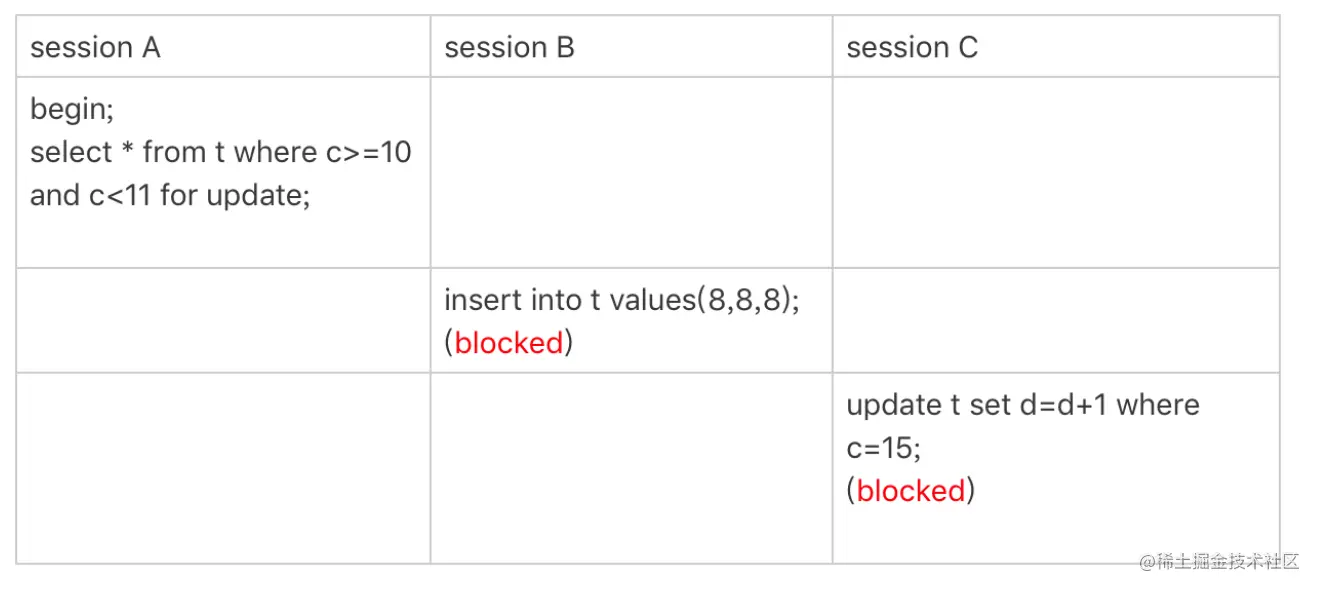Click the empty session B cell in the update row
This screenshot has height=590, width=1318.
click(631, 468)
